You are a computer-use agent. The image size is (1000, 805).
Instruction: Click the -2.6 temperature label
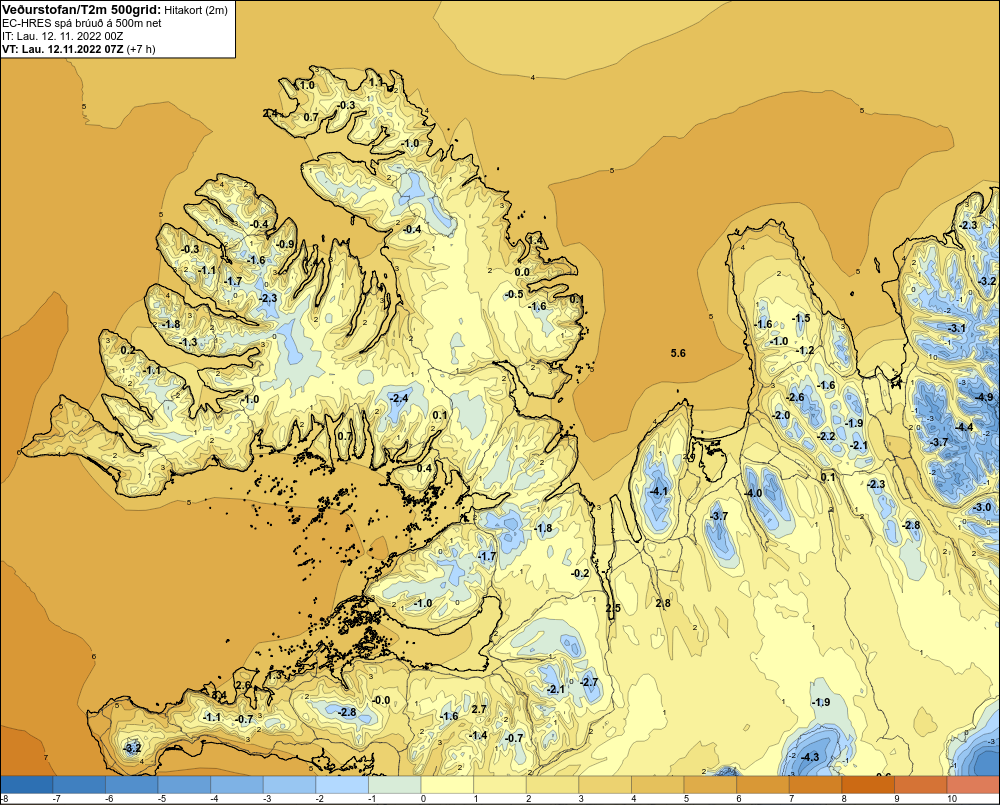[x=795, y=397]
